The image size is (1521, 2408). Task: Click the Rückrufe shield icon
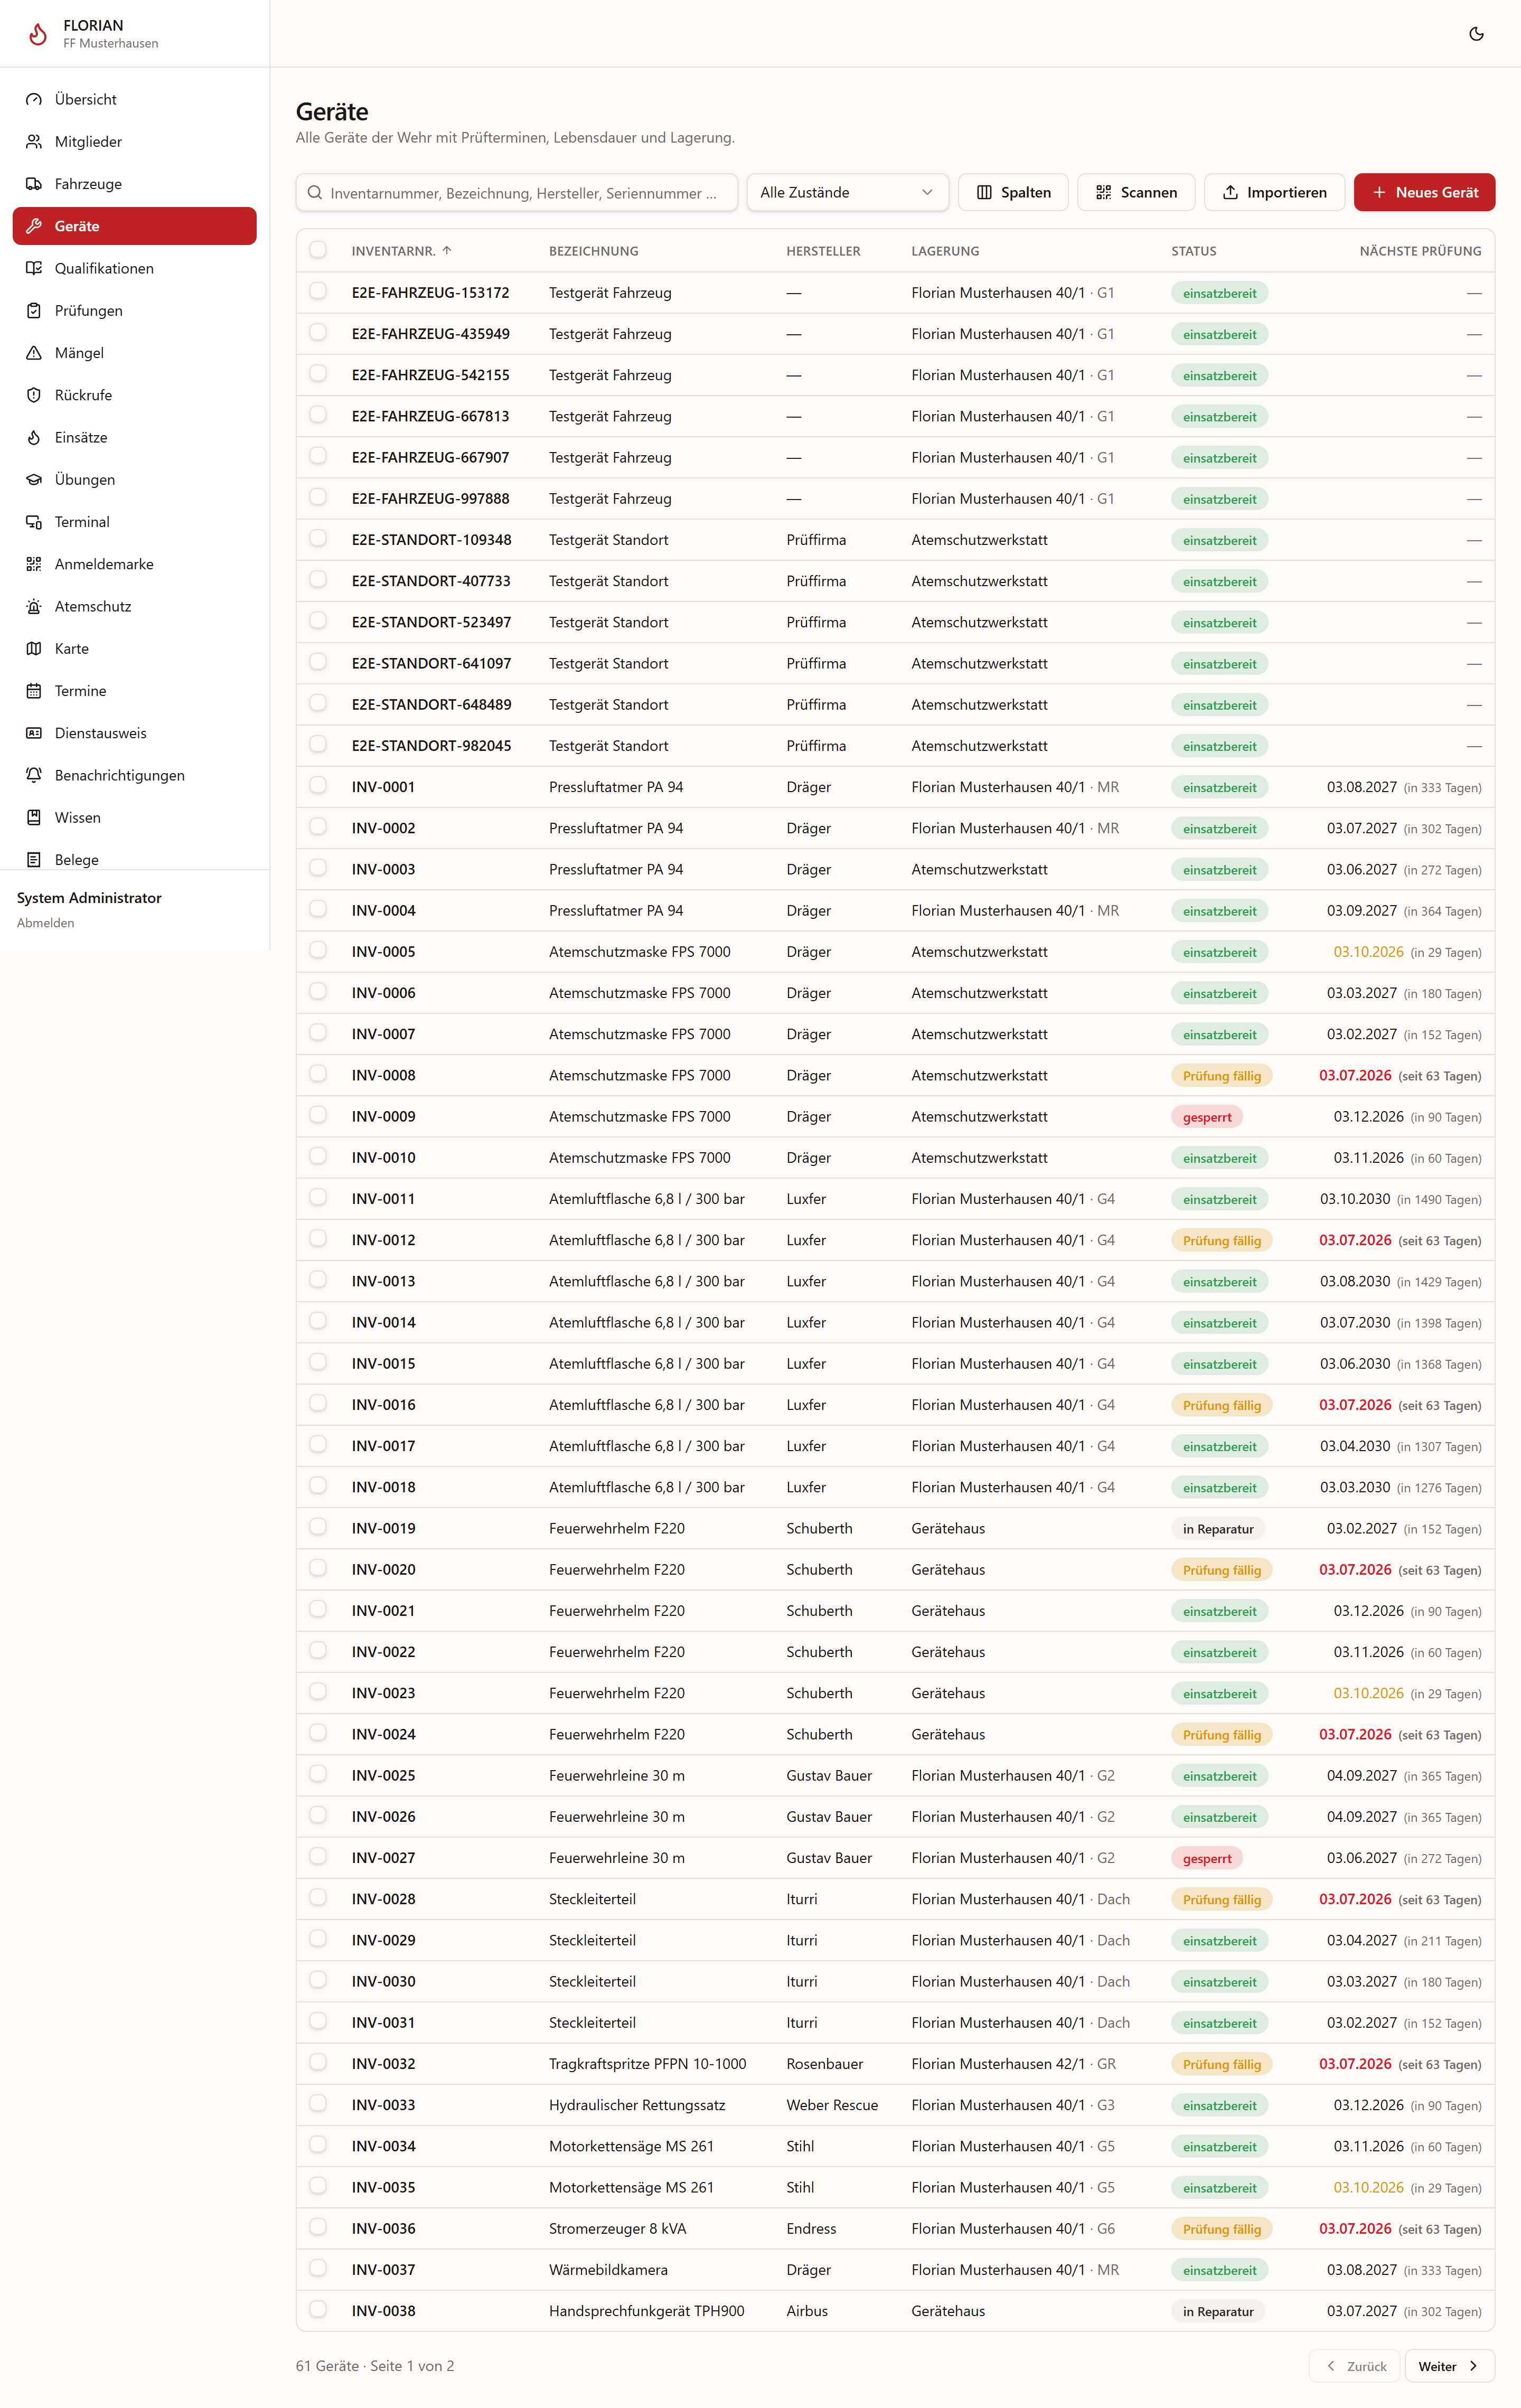click(x=34, y=395)
